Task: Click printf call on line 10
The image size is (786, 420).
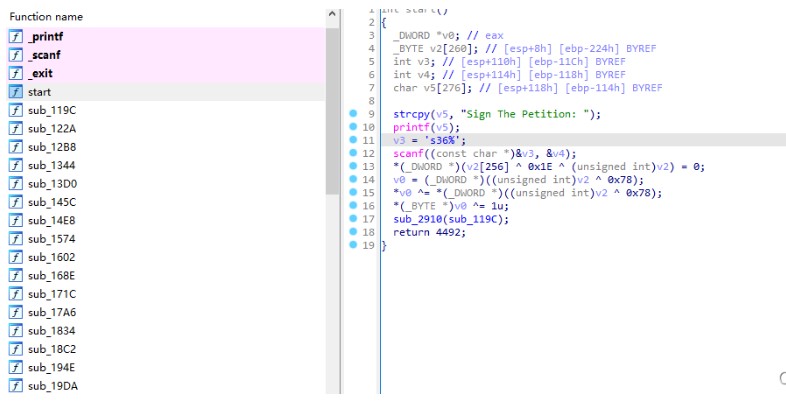Action: pos(411,127)
